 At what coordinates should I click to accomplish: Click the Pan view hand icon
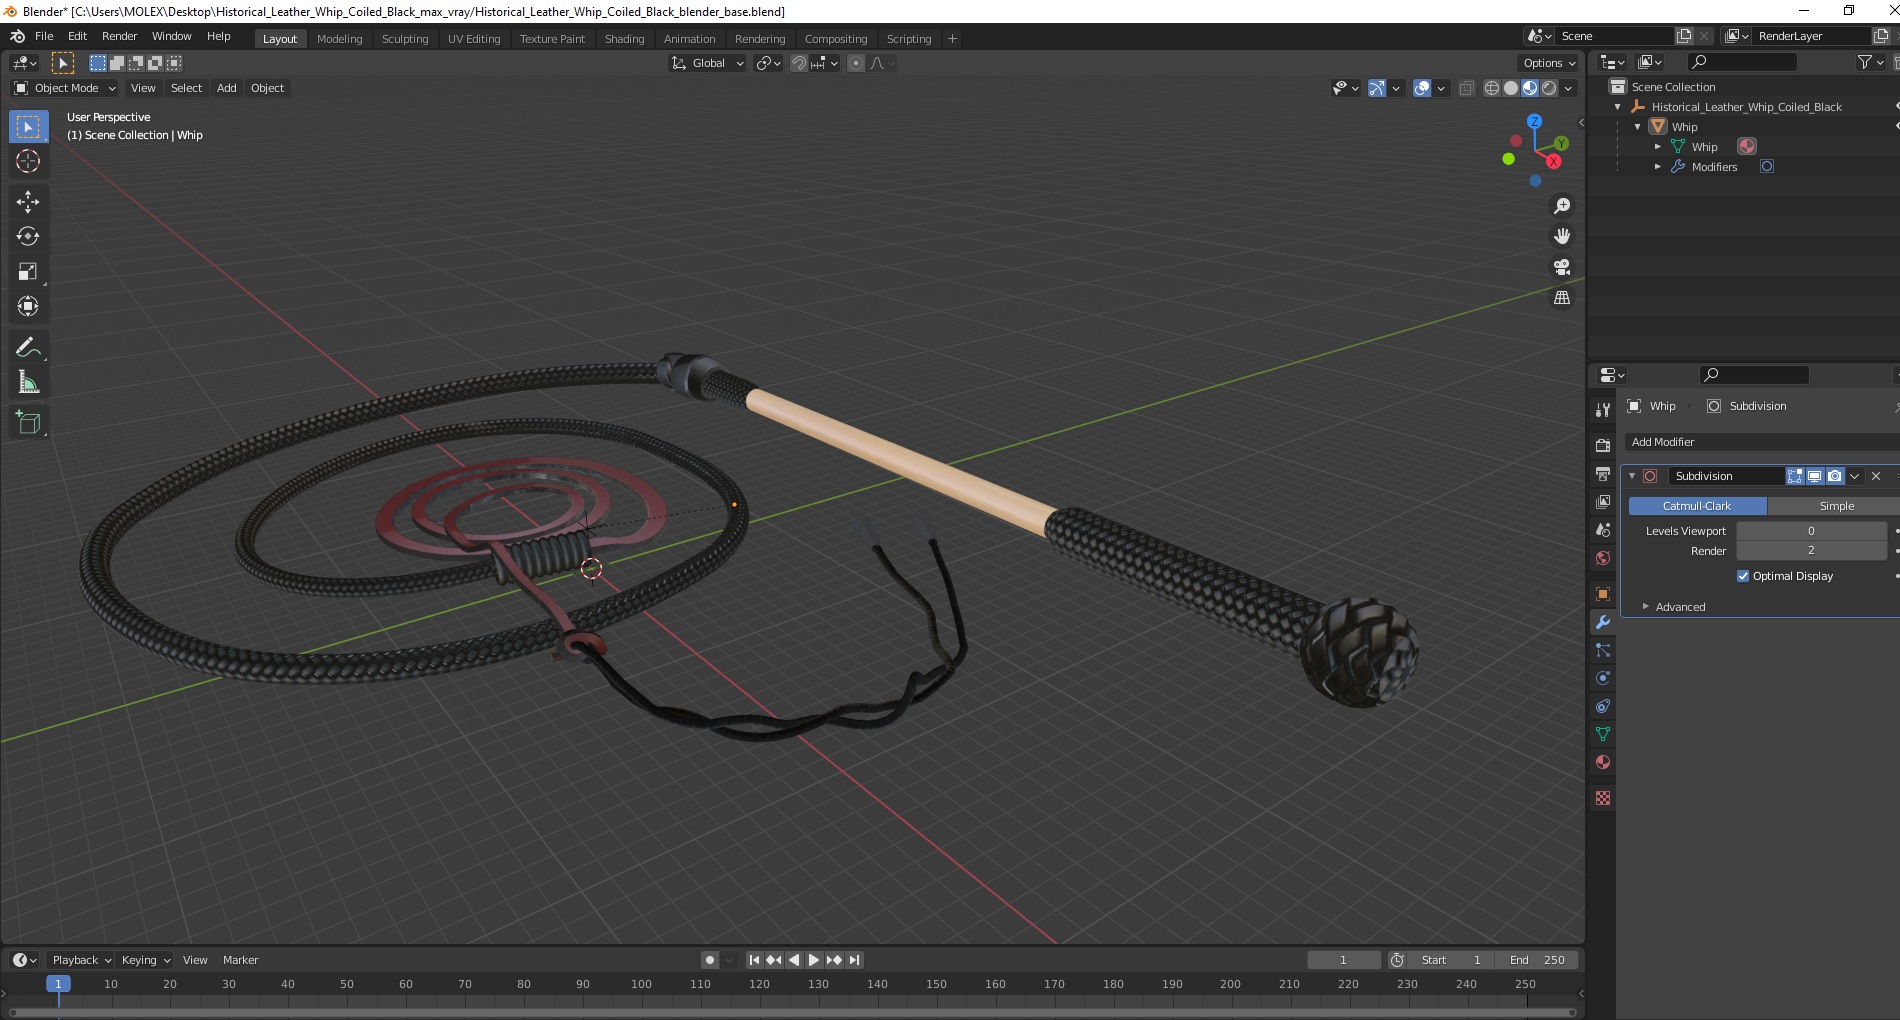click(x=1561, y=236)
